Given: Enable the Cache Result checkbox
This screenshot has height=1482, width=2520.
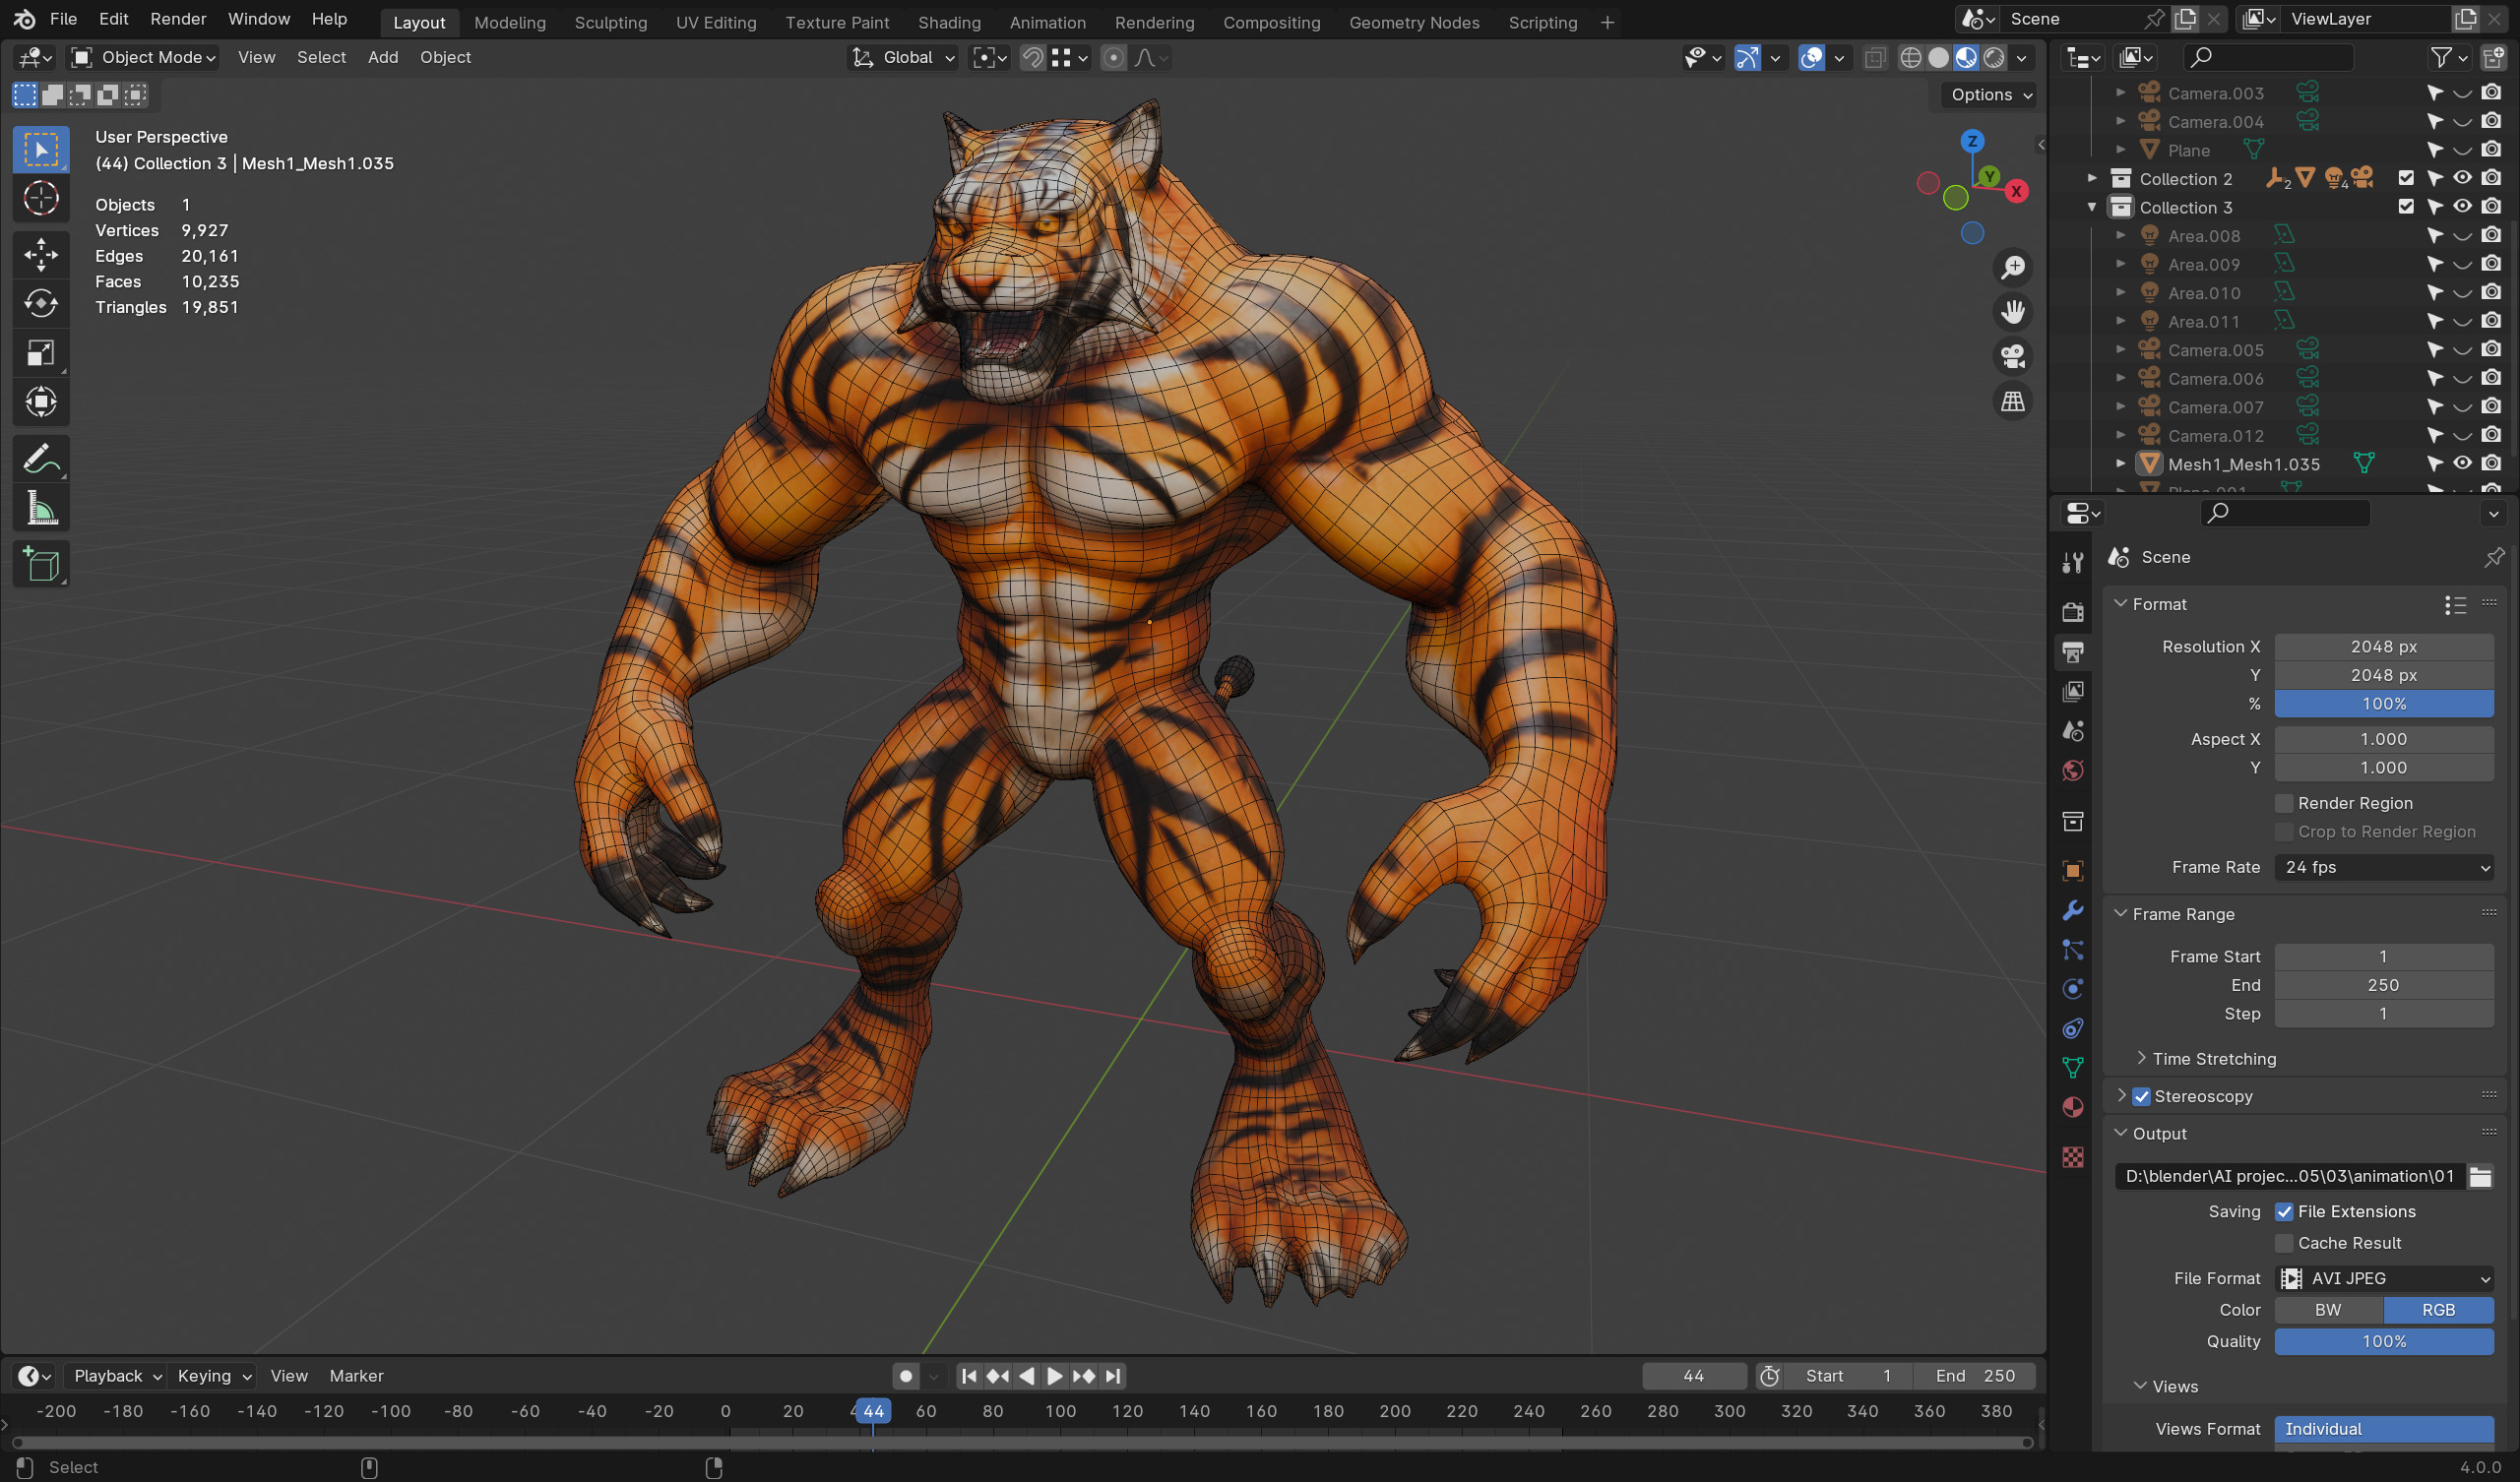Looking at the screenshot, I should click(2284, 1244).
